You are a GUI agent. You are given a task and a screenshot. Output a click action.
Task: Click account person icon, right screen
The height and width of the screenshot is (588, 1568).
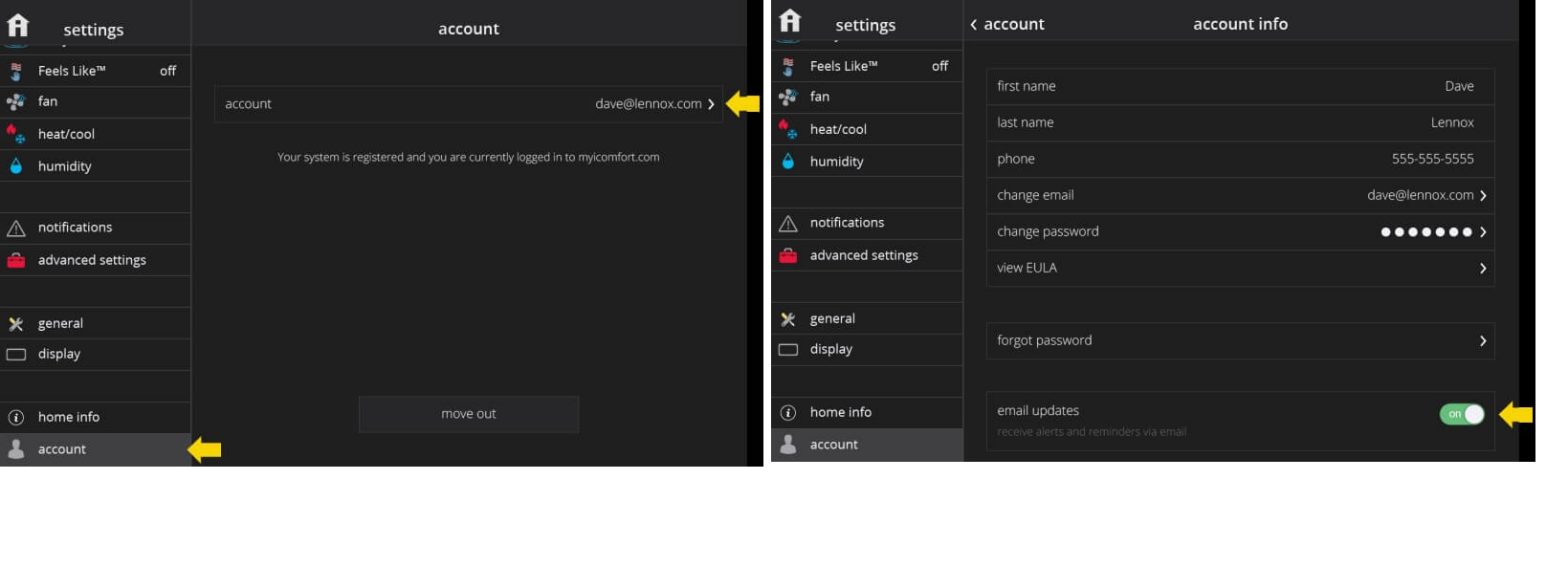(x=788, y=444)
